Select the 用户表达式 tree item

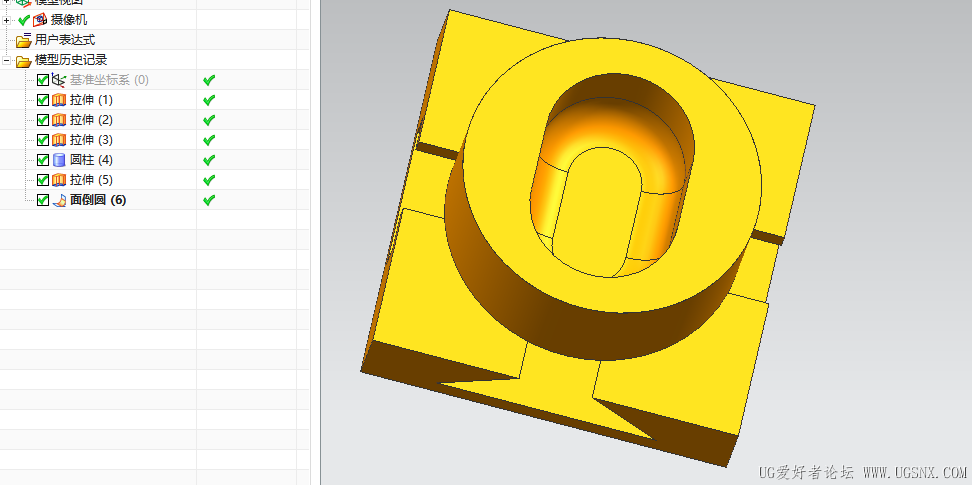(65, 40)
